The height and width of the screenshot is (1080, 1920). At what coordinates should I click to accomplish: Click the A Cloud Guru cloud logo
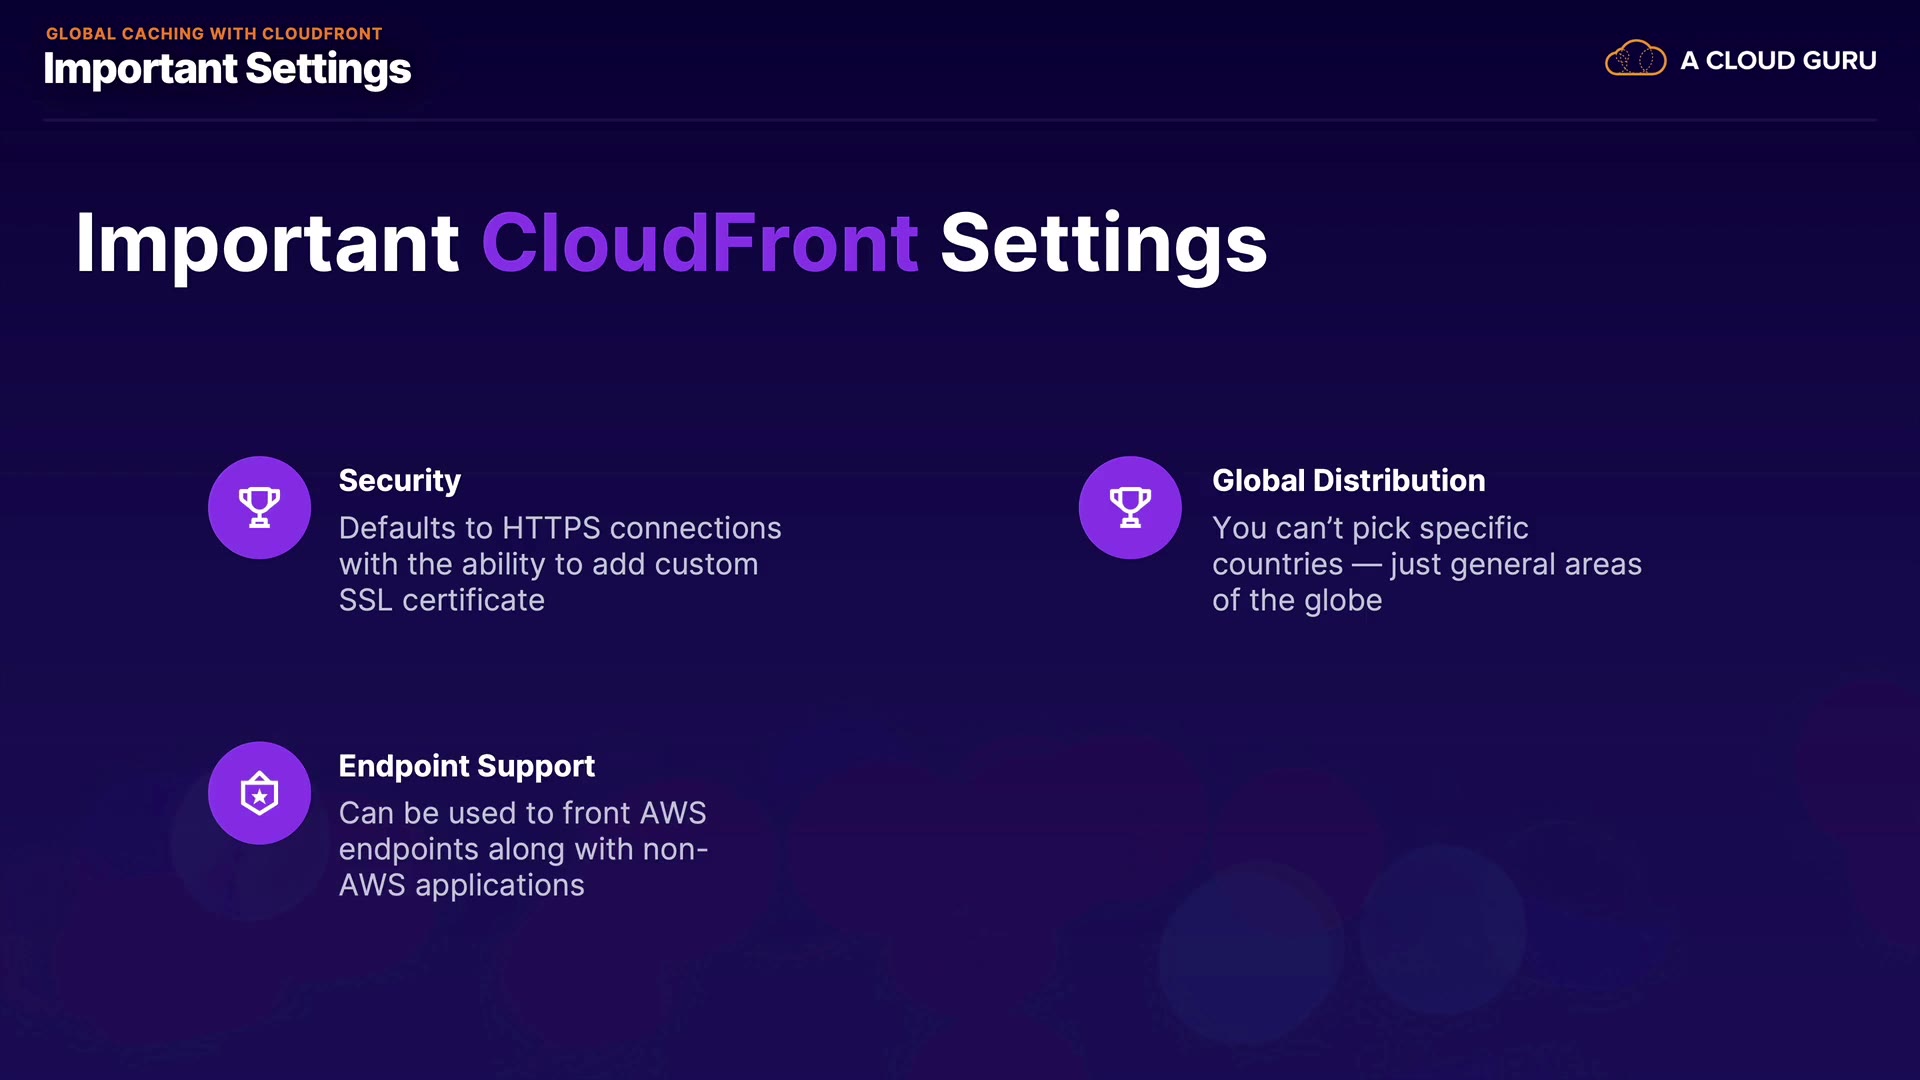pos(1635,59)
